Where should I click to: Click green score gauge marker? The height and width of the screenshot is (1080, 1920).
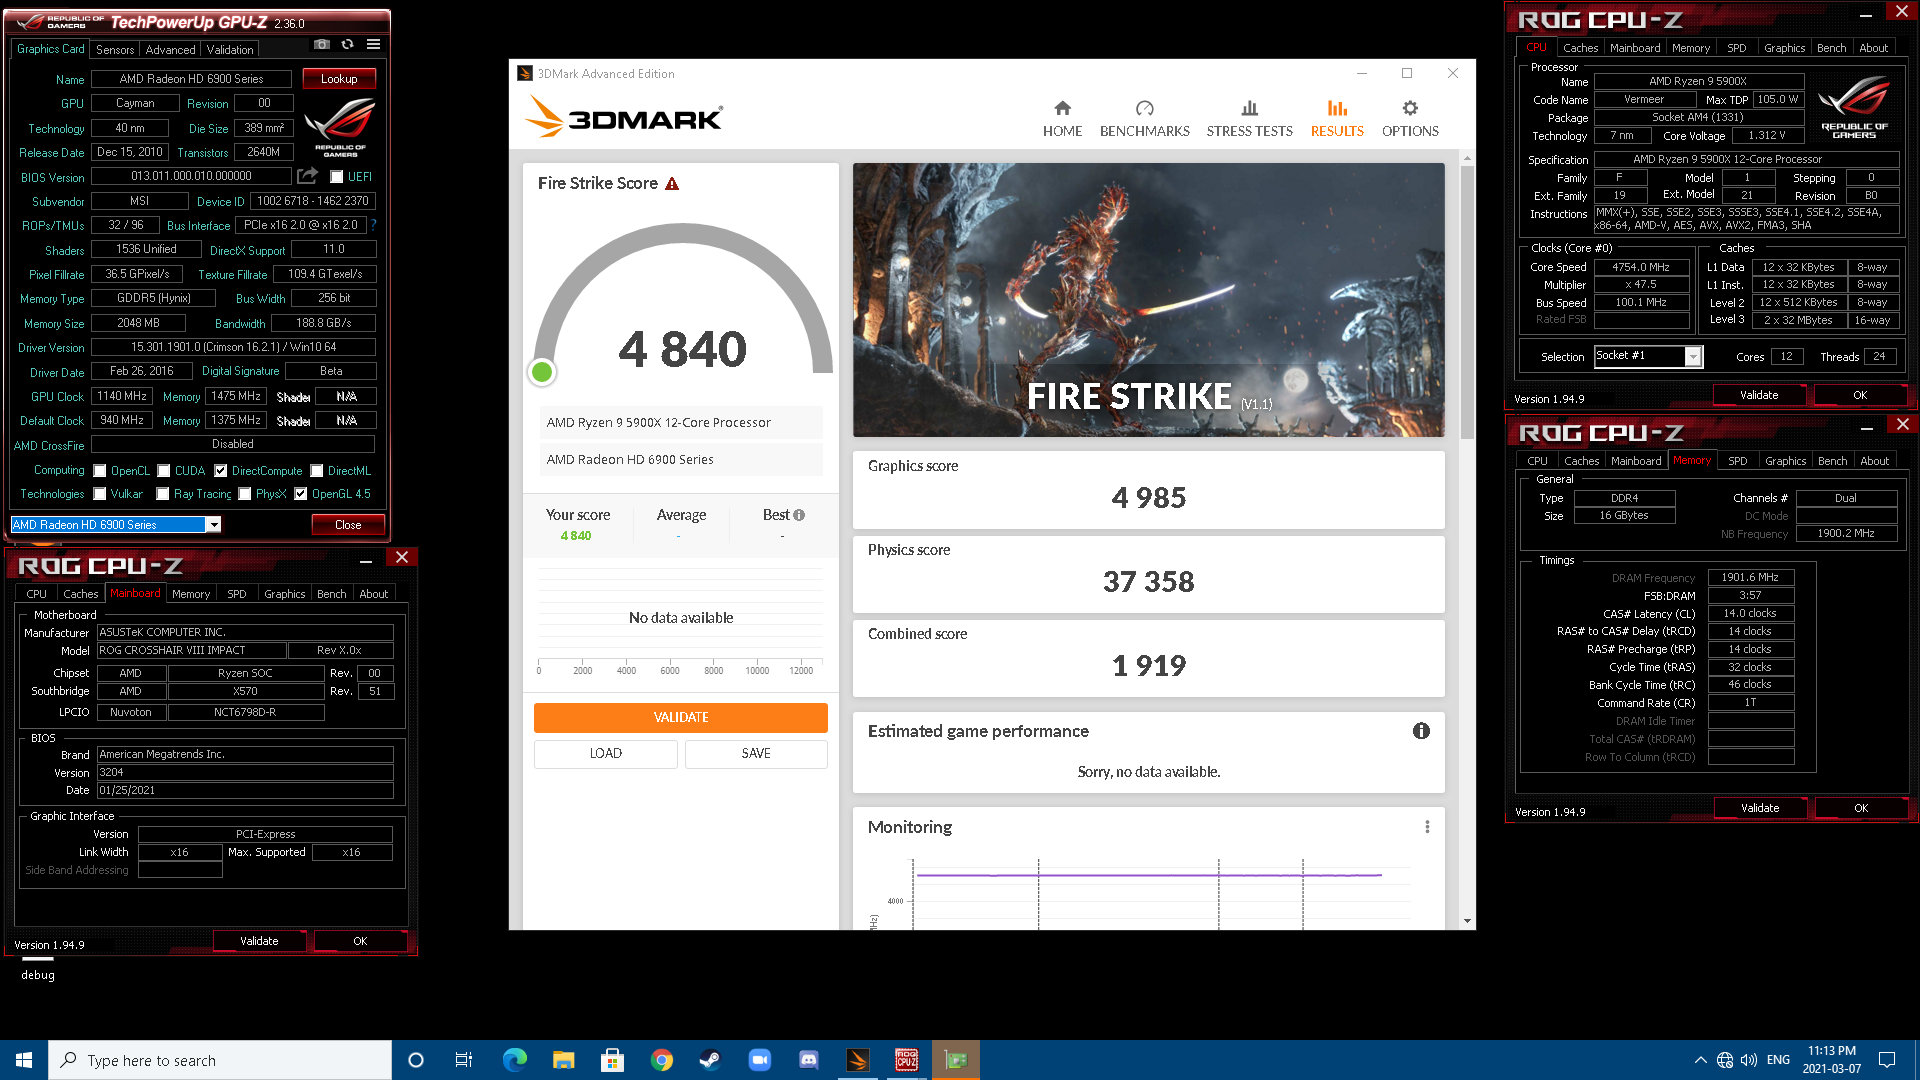point(542,372)
